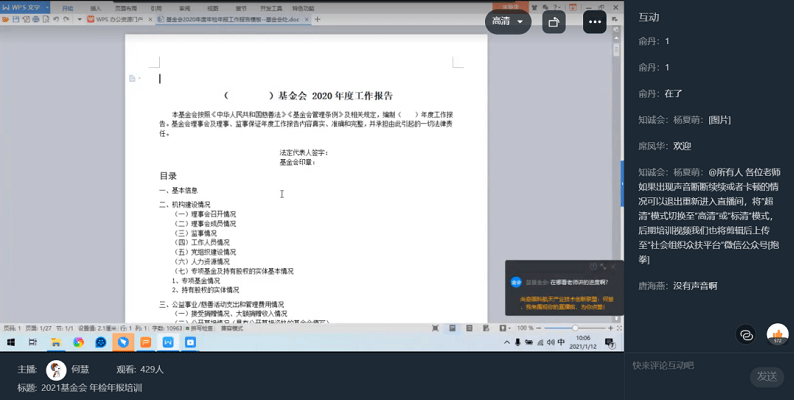This screenshot has width=794, height=400.
Task: Add a new document tab with plus
Action: 317,19
